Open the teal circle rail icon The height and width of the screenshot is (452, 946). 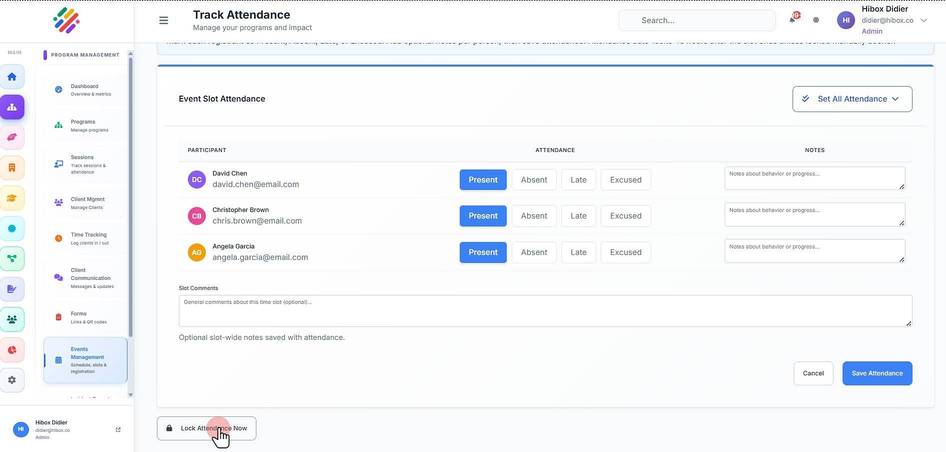click(x=12, y=229)
